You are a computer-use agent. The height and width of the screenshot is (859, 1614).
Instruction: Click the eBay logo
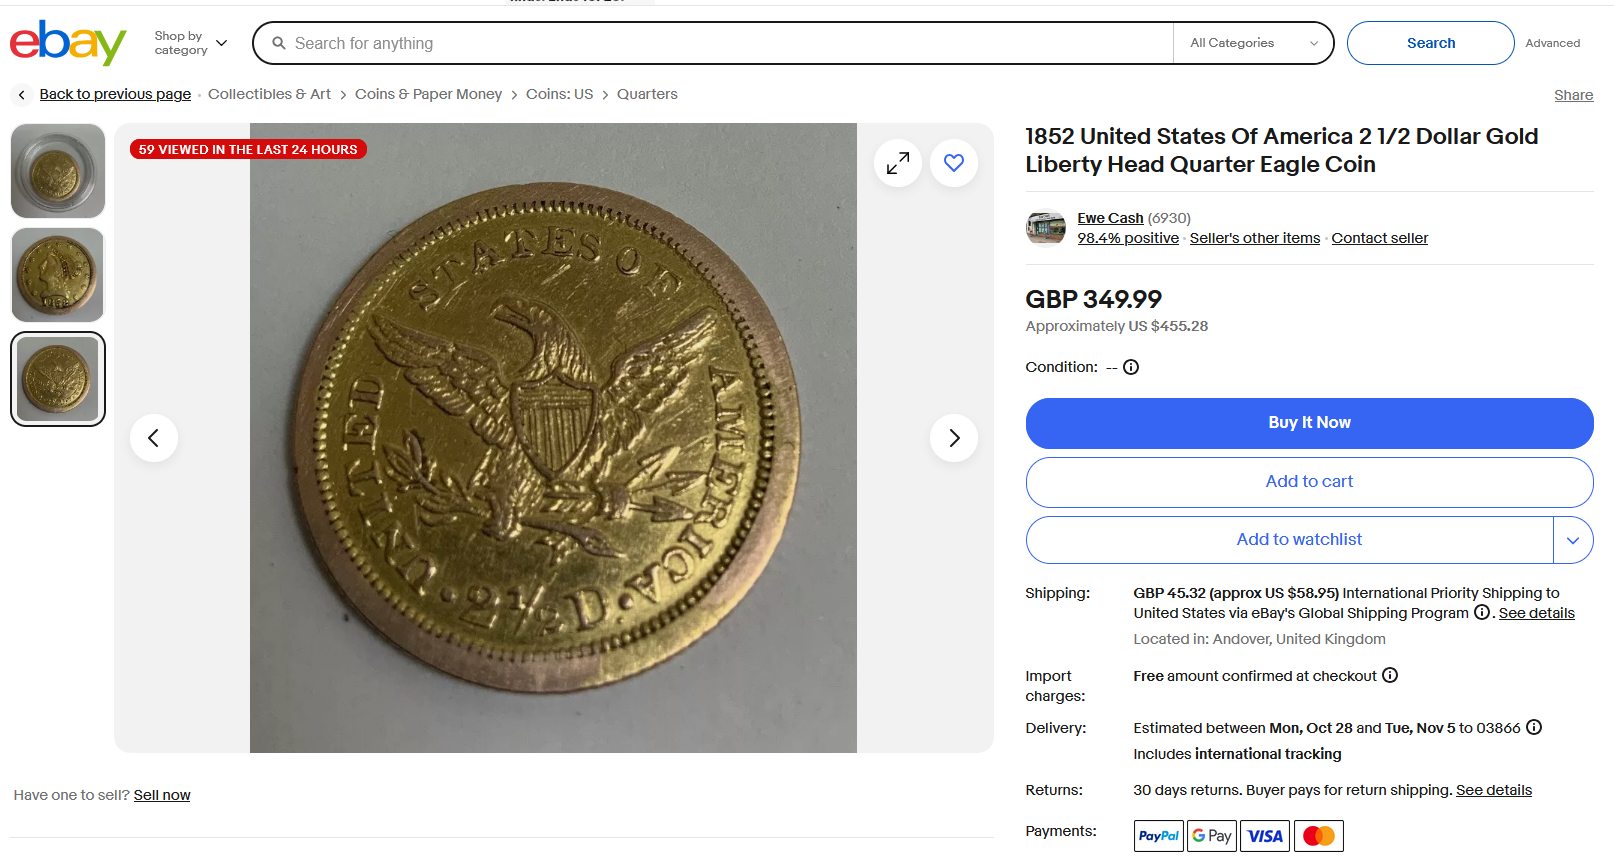click(x=68, y=43)
